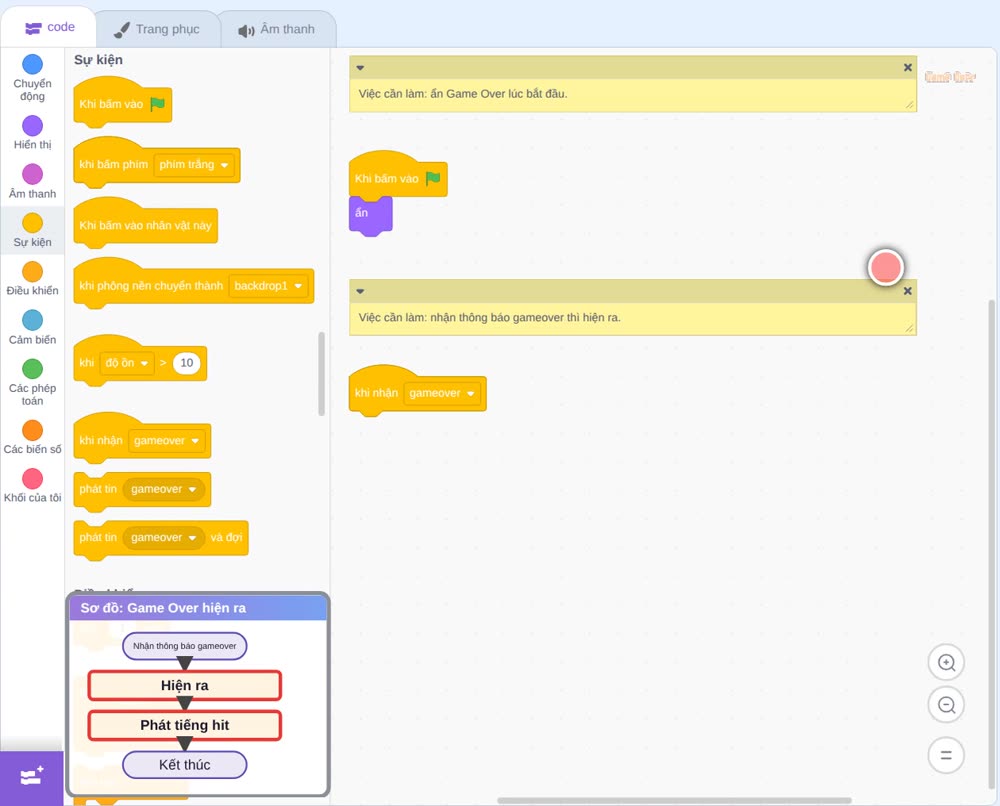
Task: Zoom in on the workspace
Action: click(x=946, y=663)
